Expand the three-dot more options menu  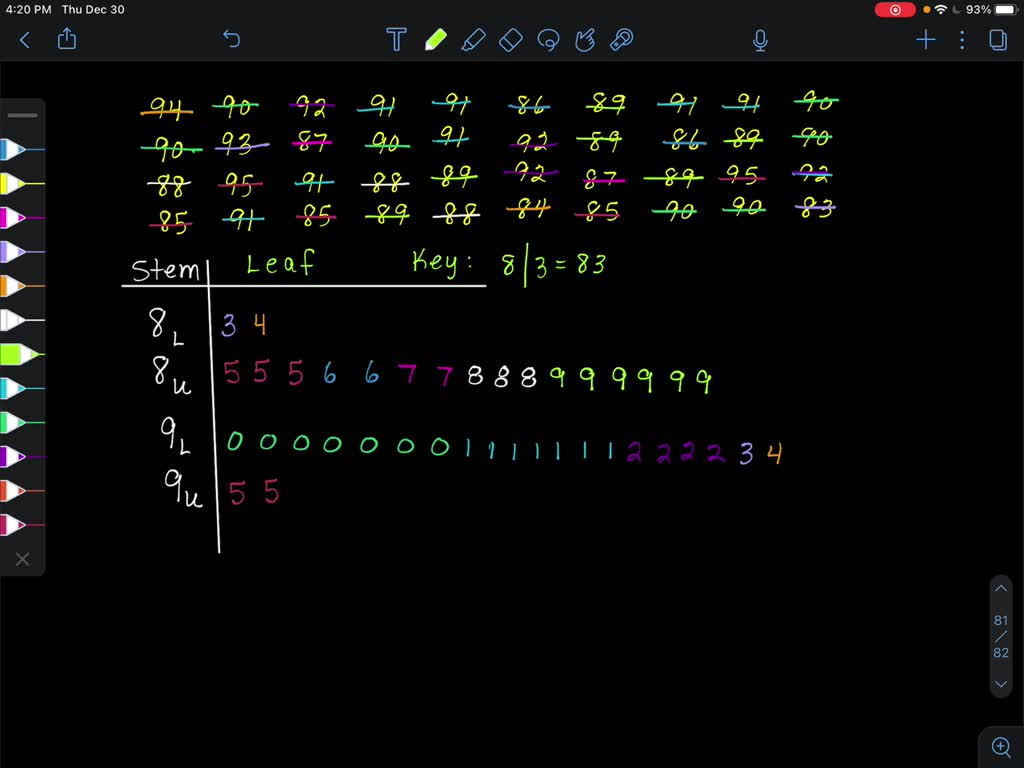[x=962, y=40]
